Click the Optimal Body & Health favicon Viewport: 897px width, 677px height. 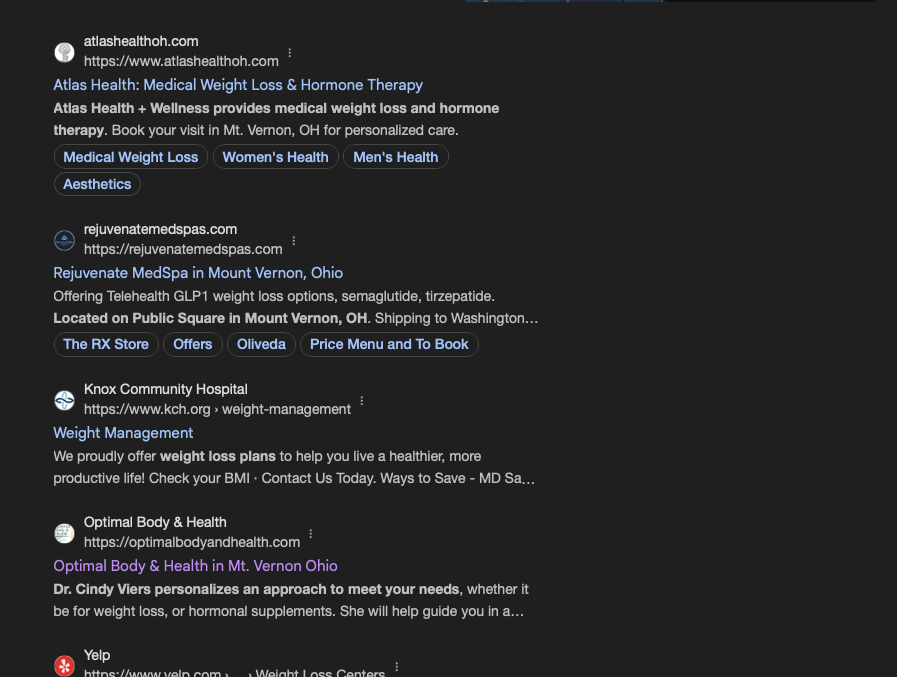click(x=64, y=533)
